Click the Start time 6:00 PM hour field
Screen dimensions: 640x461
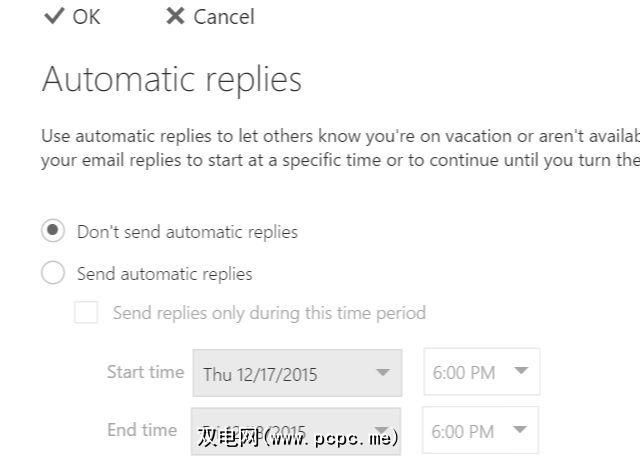pyautogui.click(x=464, y=373)
